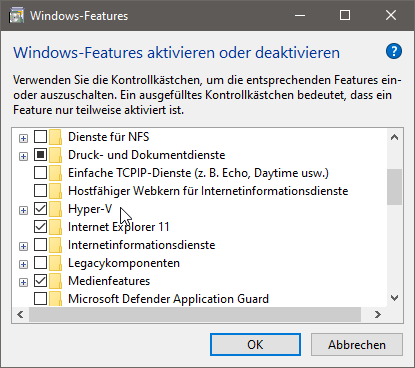Click the folder icon beside Internetinformationsdienste
The height and width of the screenshot is (368, 415).
[x=55, y=245]
